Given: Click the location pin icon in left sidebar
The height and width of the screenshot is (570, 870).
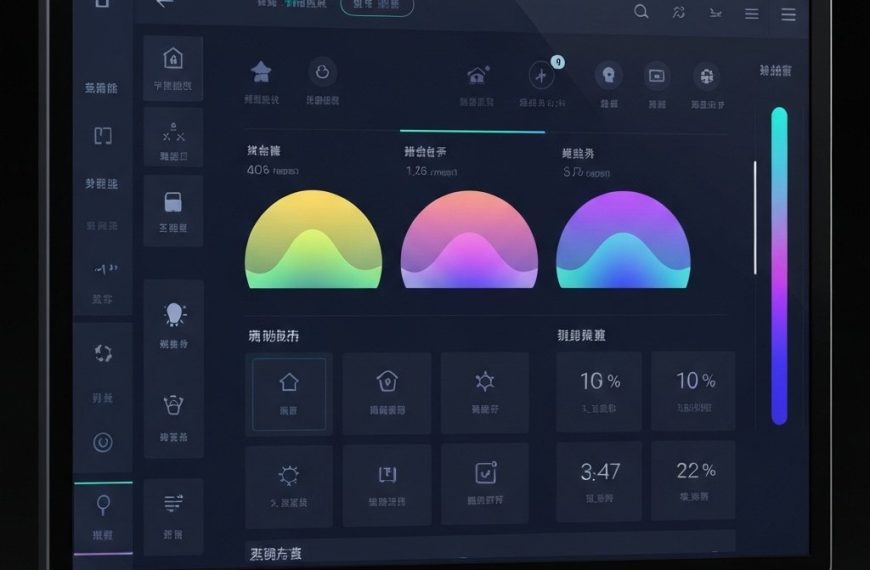Looking at the screenshot, I should coord(102,504).
